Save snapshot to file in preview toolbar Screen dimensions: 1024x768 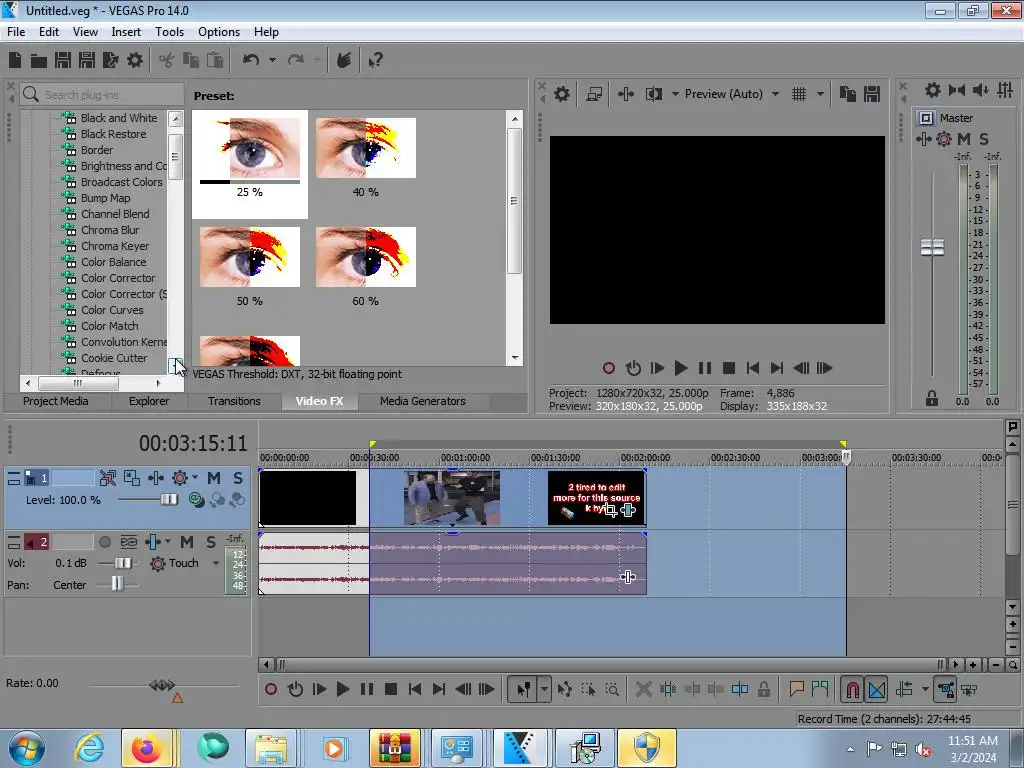[872, 94]
